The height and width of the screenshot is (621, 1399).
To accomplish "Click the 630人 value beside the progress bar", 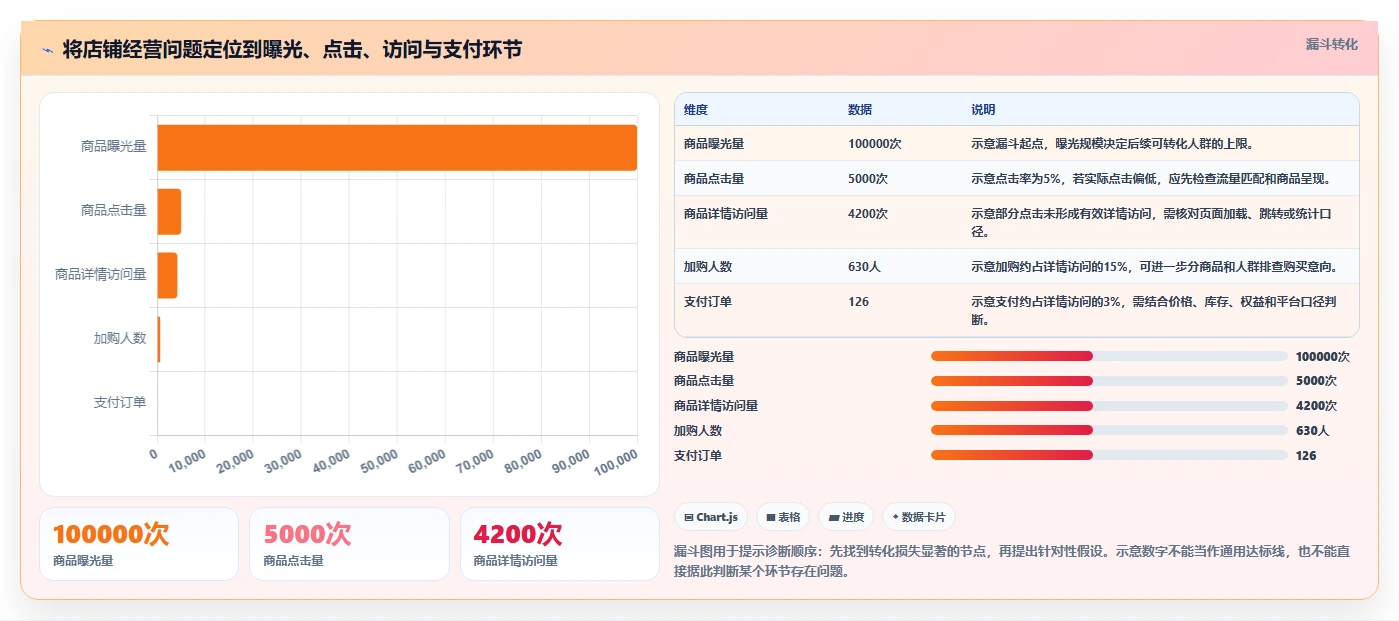I will (1312, 430).
